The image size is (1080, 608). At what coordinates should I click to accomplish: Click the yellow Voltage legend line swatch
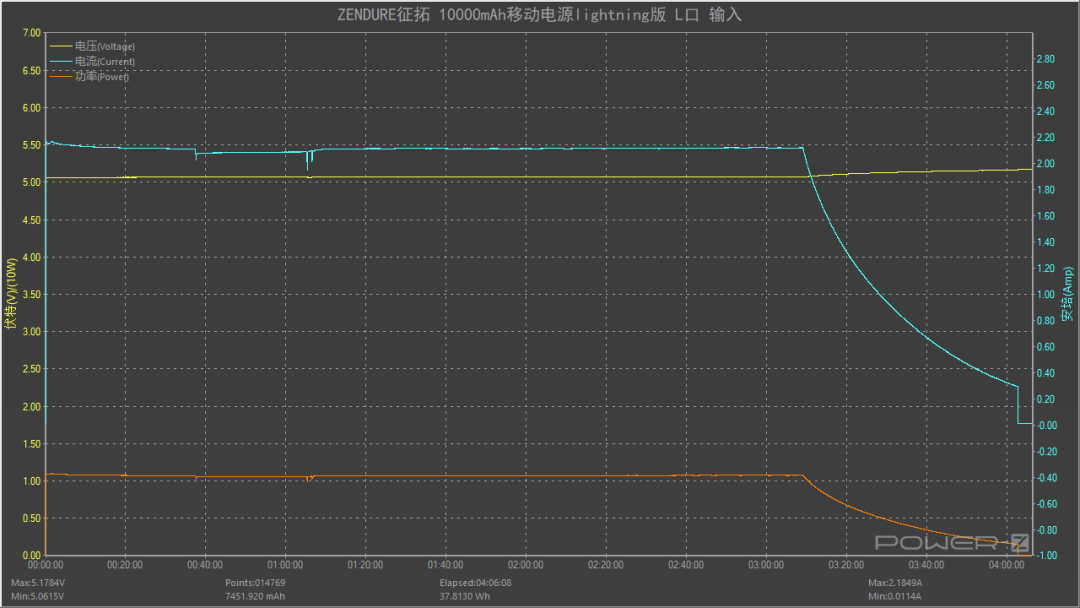click(x=61, y=46)
